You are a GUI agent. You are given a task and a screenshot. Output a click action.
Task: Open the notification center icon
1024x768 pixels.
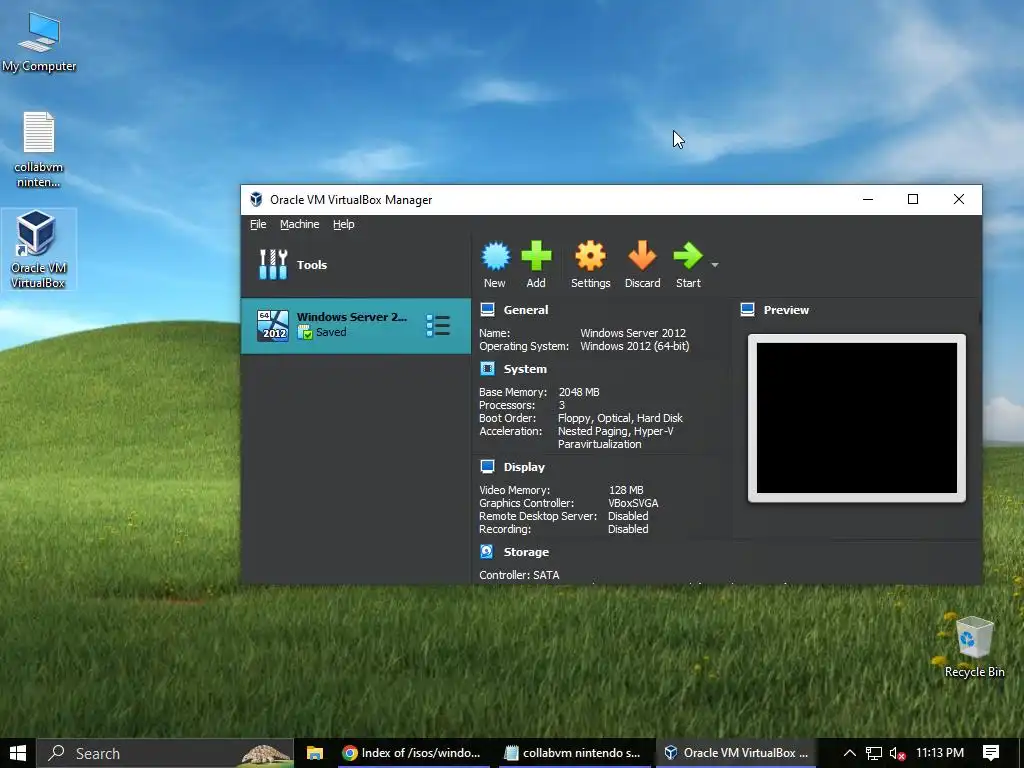(991, 753)
